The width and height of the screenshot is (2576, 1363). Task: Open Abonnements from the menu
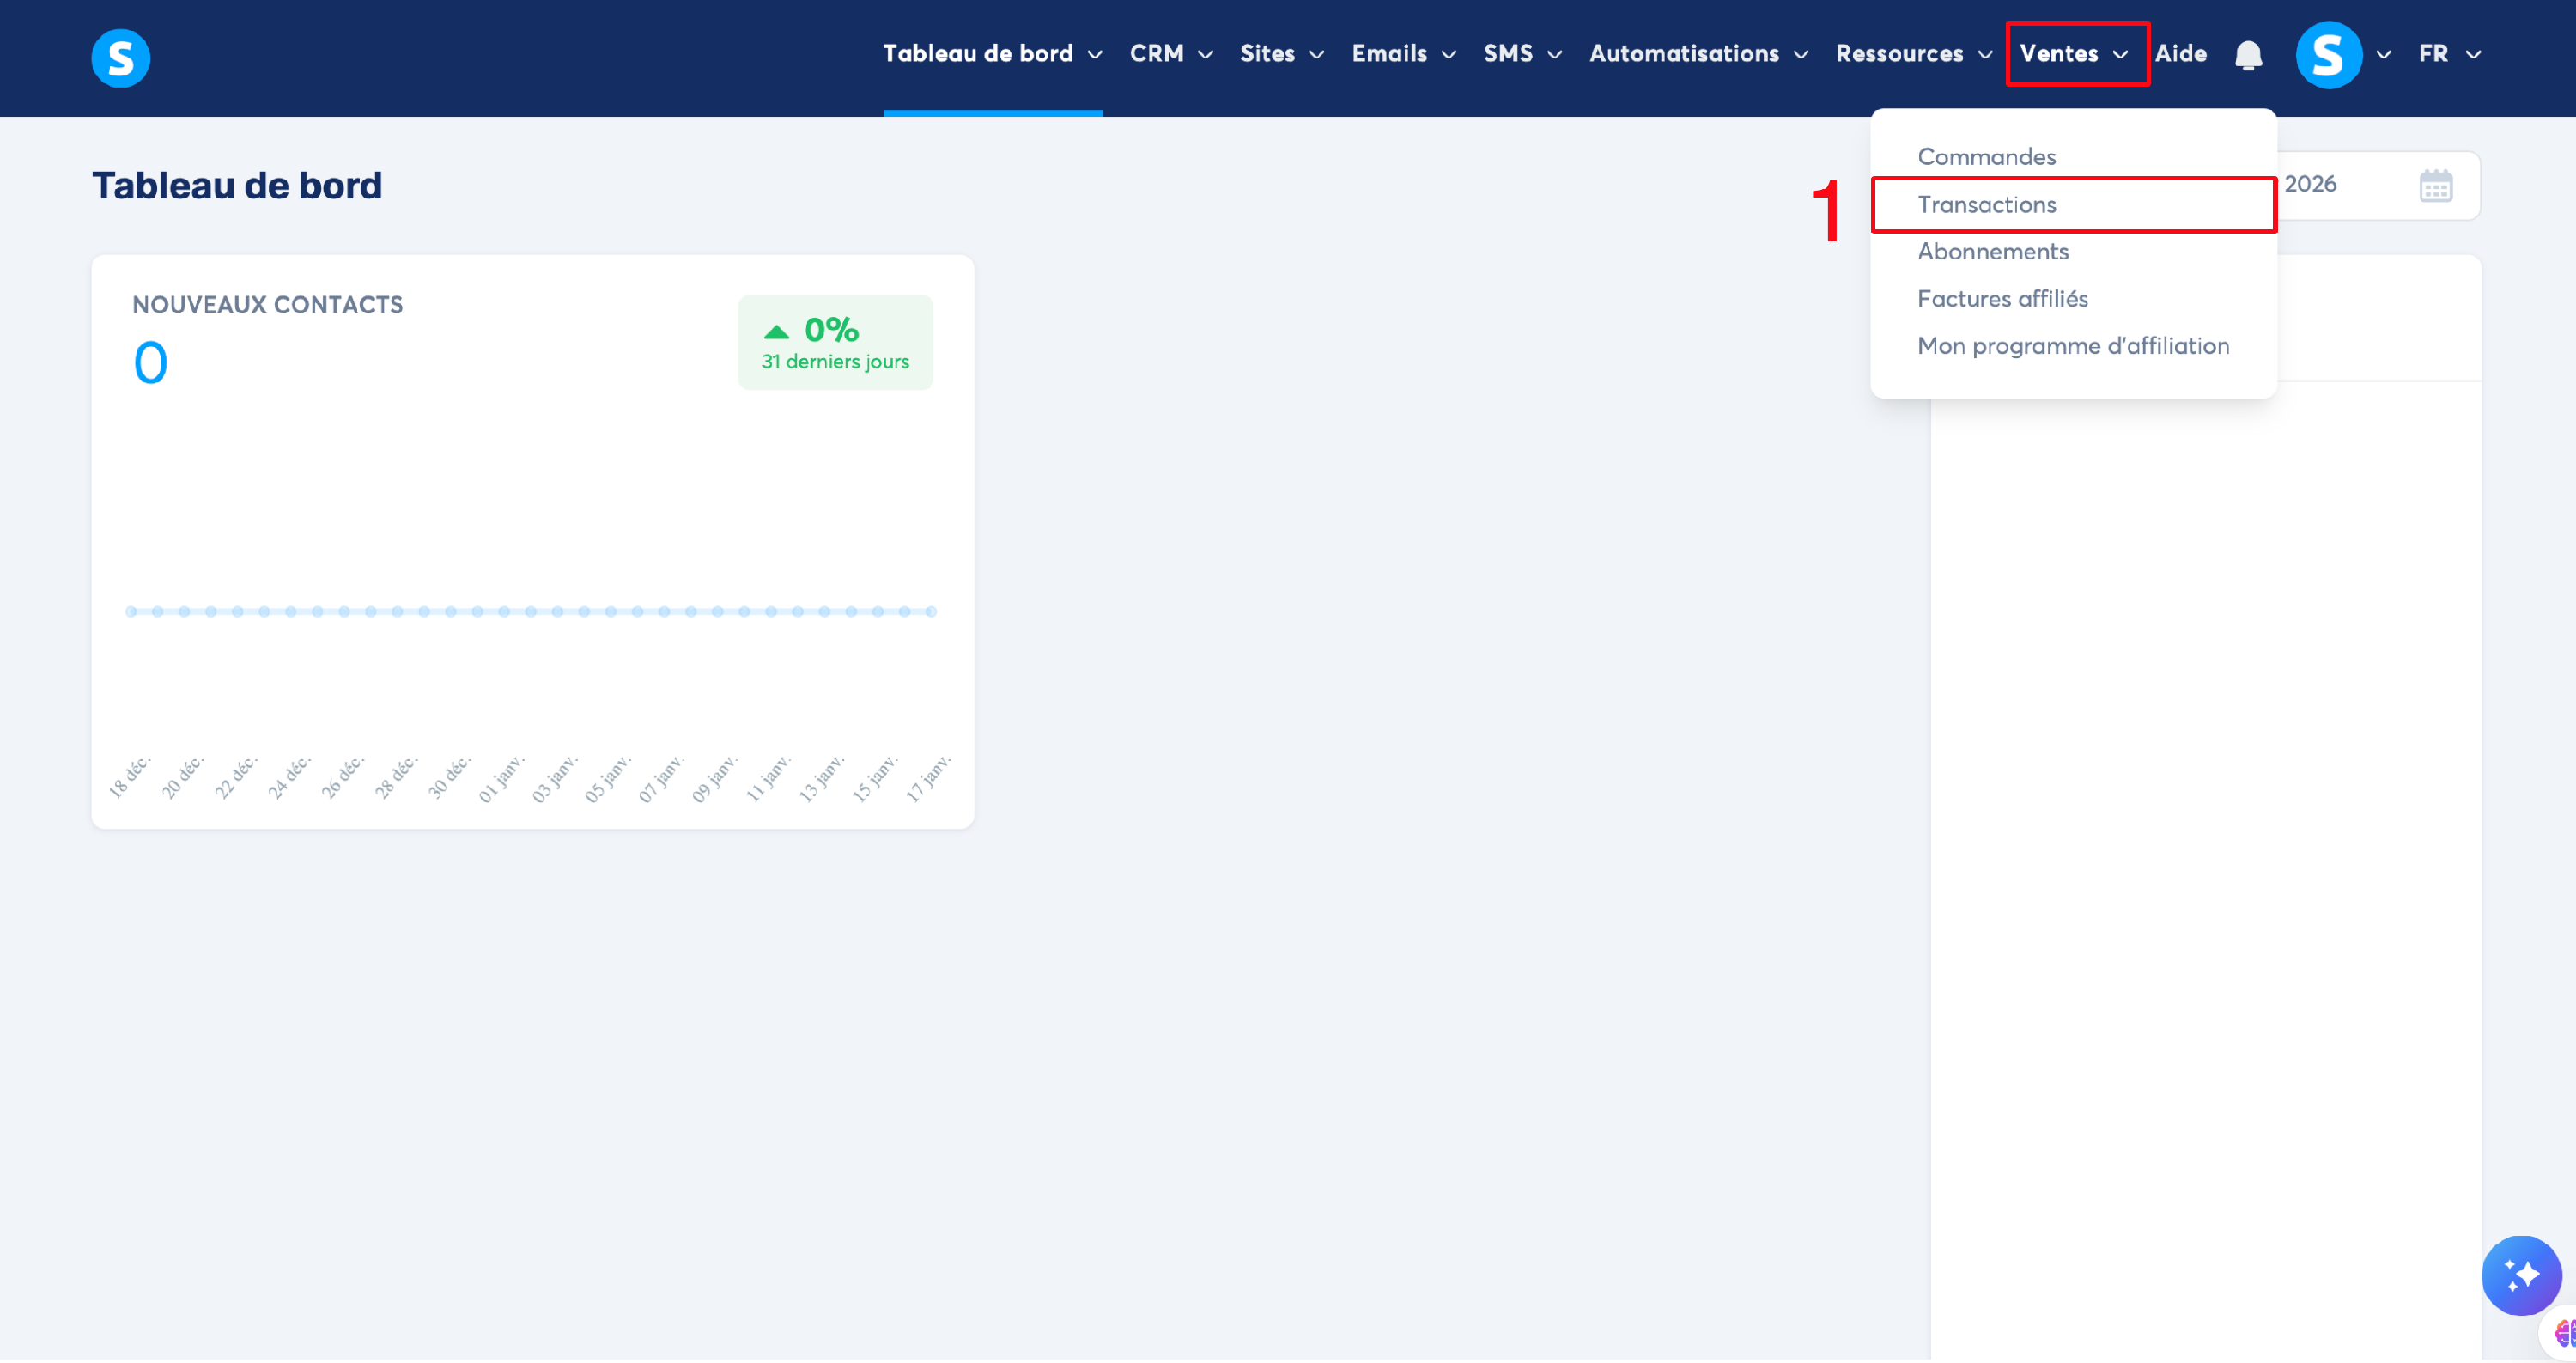point(1992,252)
